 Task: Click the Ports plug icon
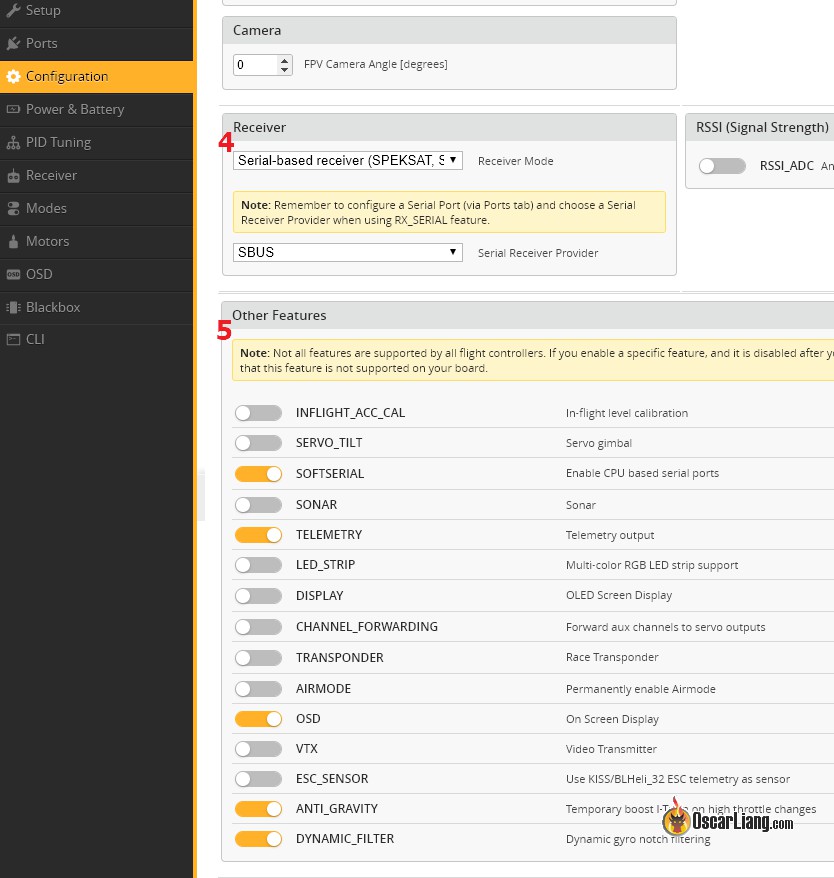(13, 43)
